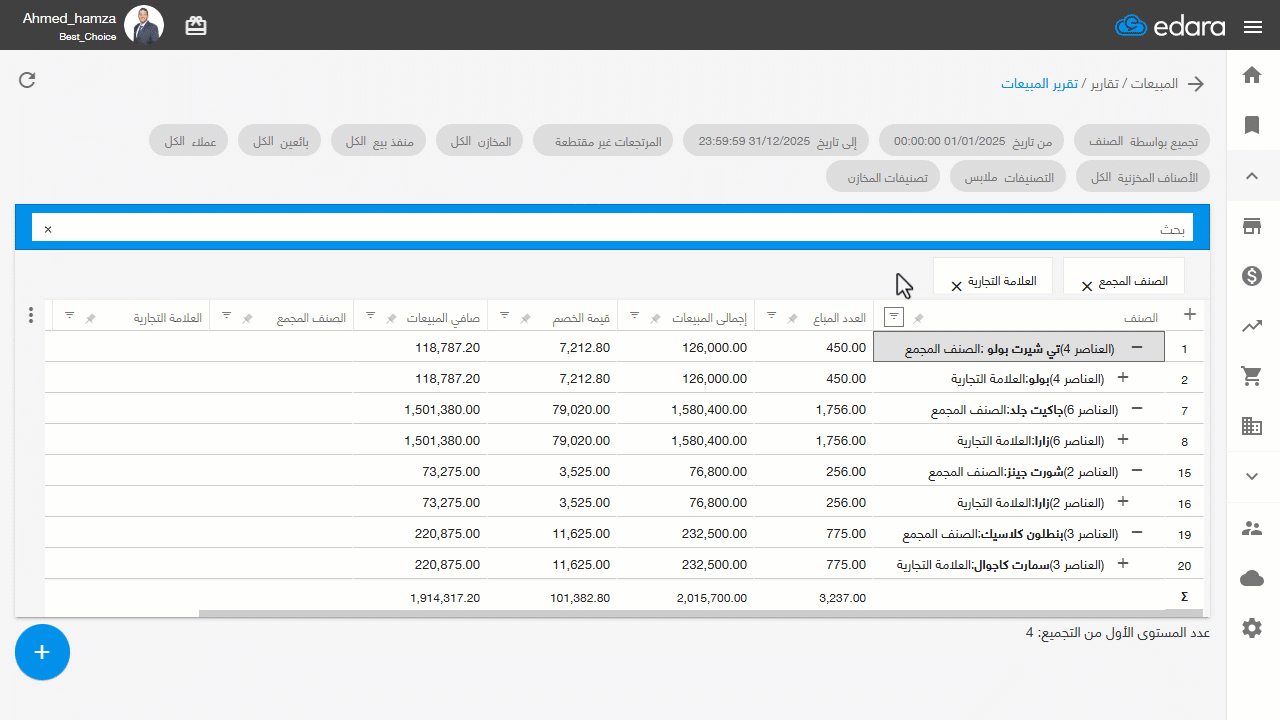Pin the العدد المباع column

coord(792,318)
